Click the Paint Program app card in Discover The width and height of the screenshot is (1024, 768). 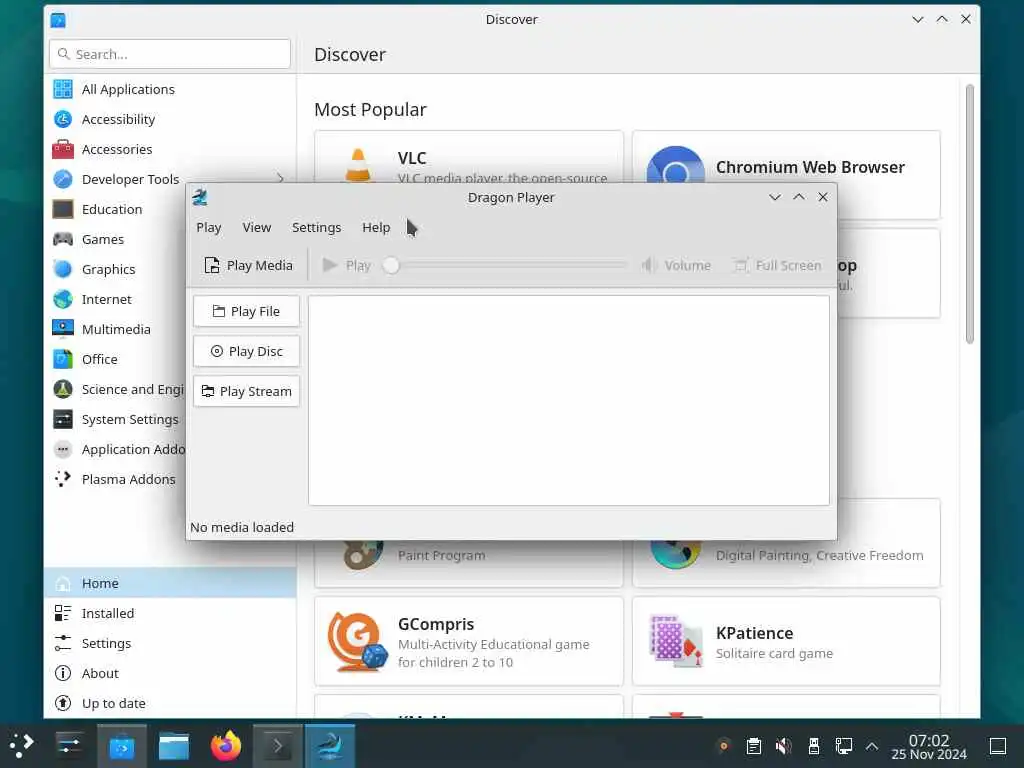pyautogui.click(x=468, y=564)
